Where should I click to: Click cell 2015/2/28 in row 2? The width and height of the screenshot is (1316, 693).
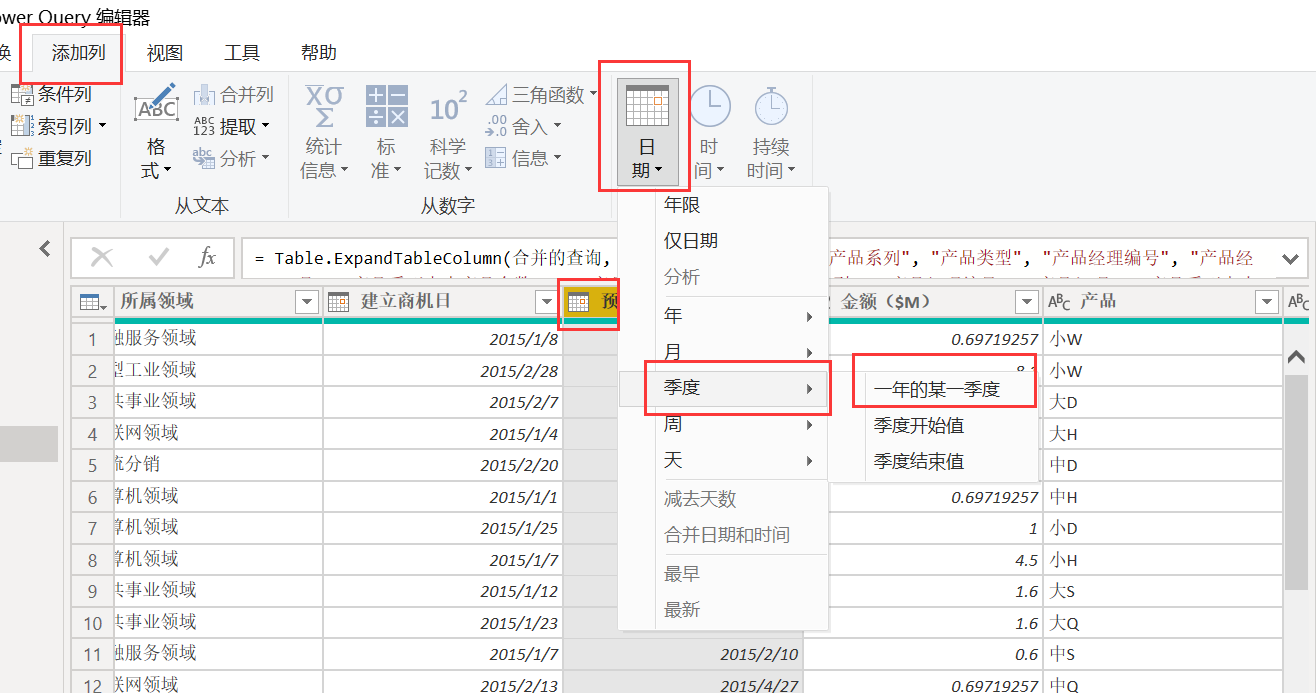[x=443, y=371]
